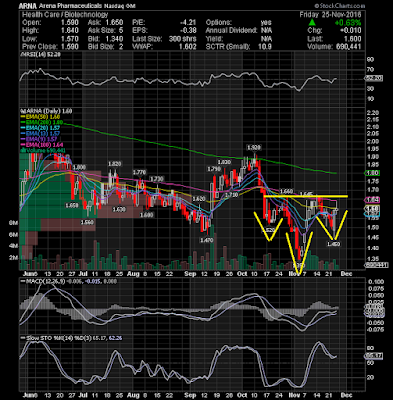Click the EPS value -0.38

click(188, 31)
